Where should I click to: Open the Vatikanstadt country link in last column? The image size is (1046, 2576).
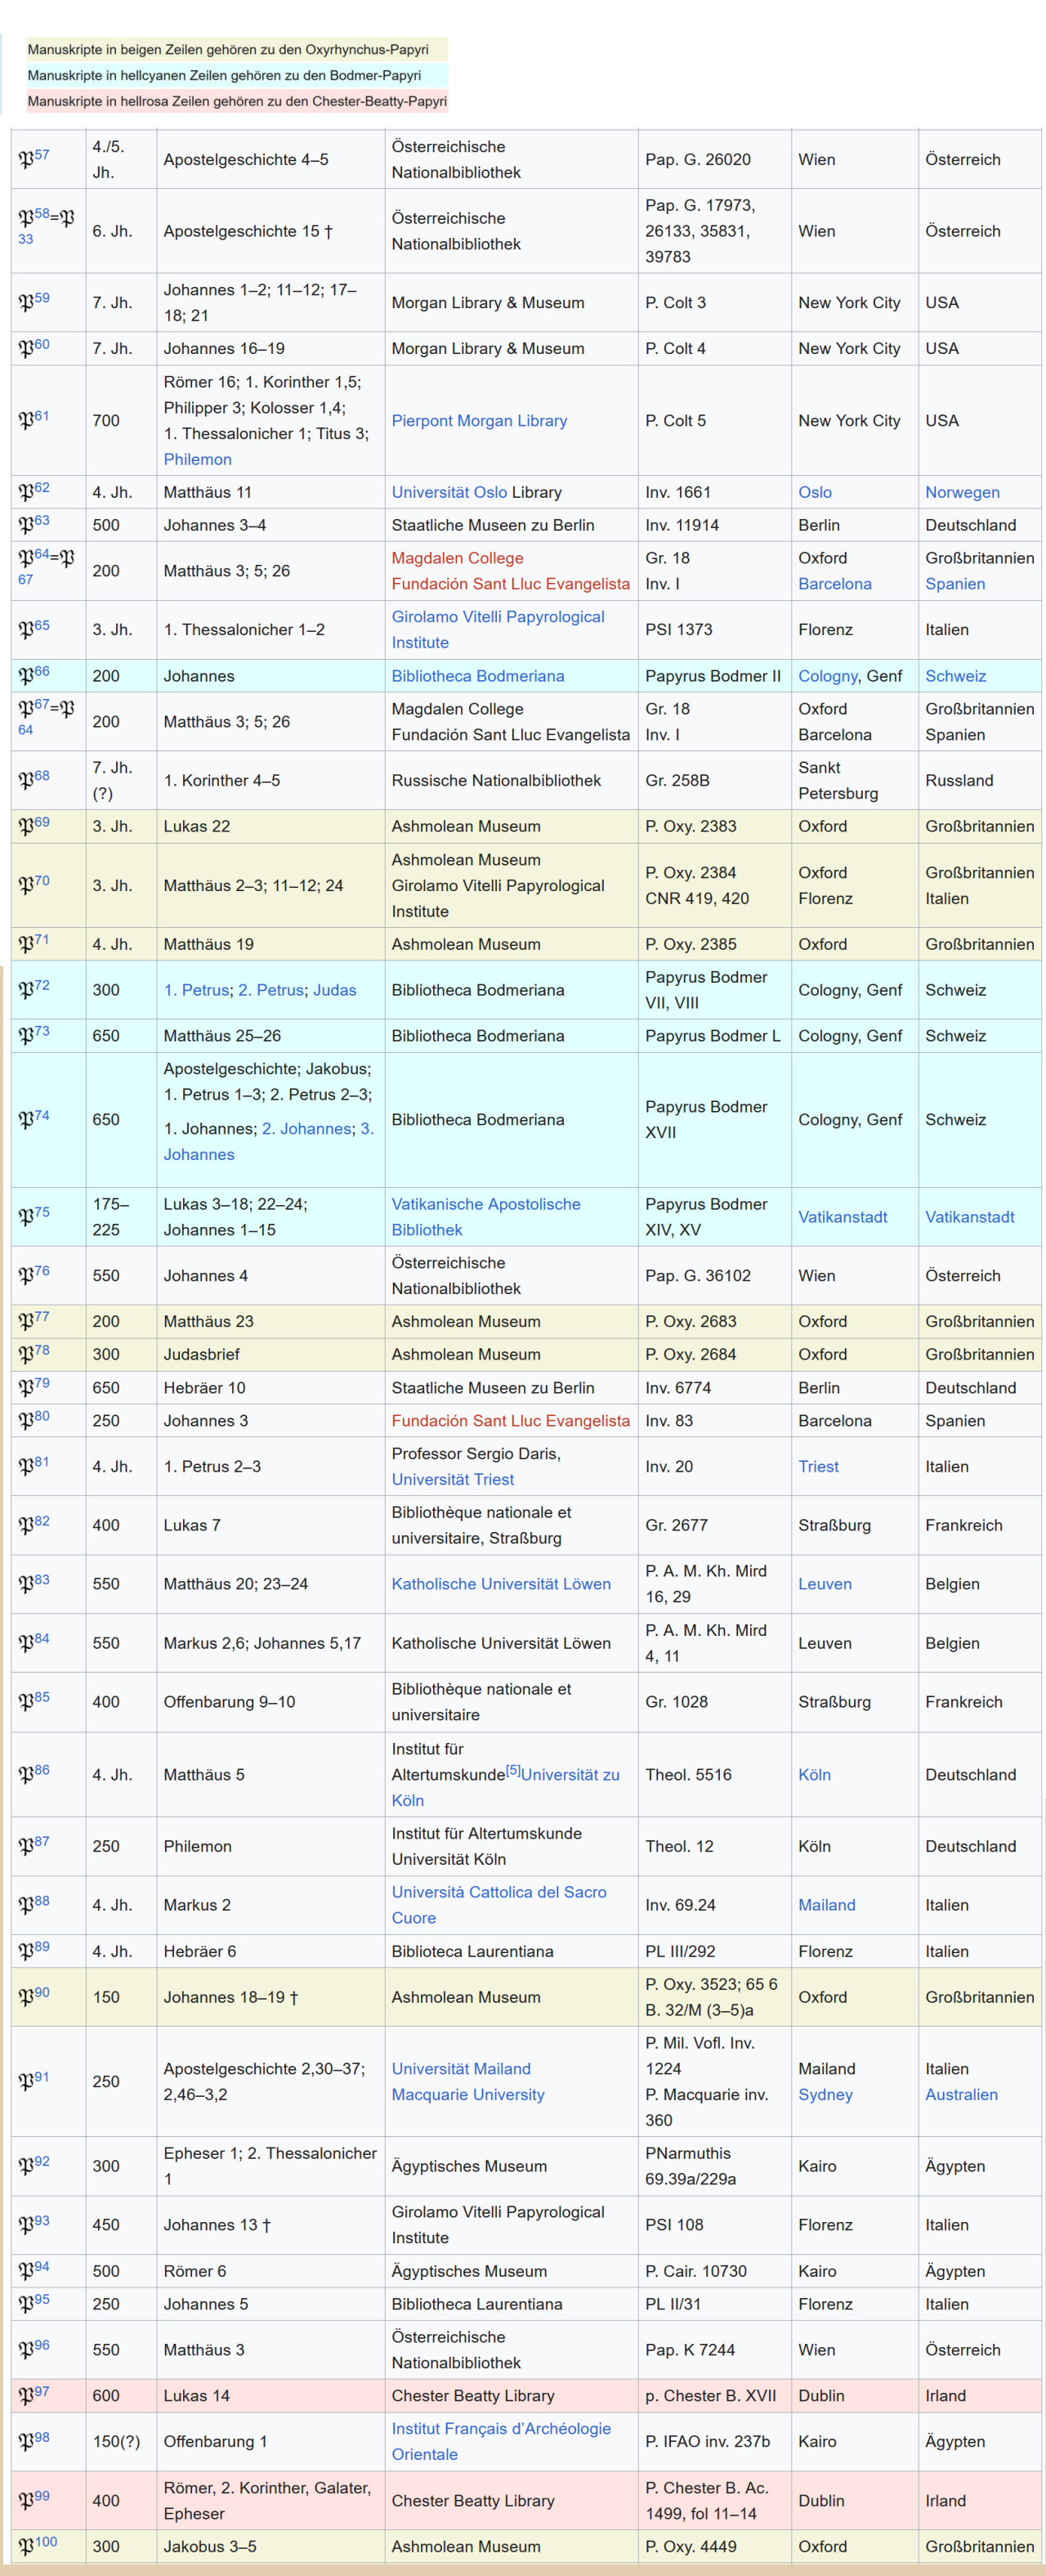pos(970,1217)
